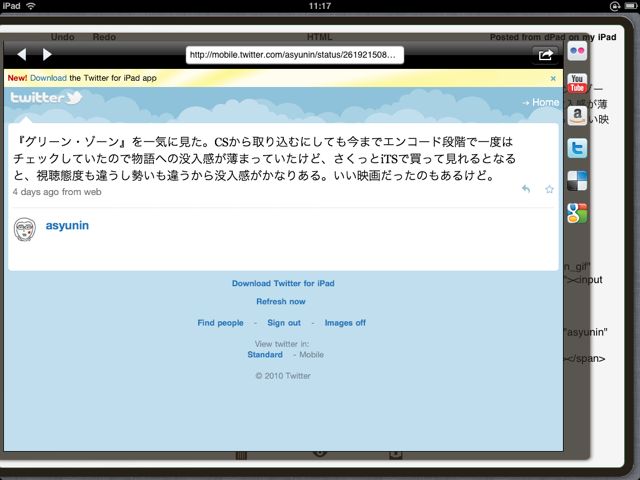Open the Delicious sidebar icon

pyautogui.click(x=577, y=180)
